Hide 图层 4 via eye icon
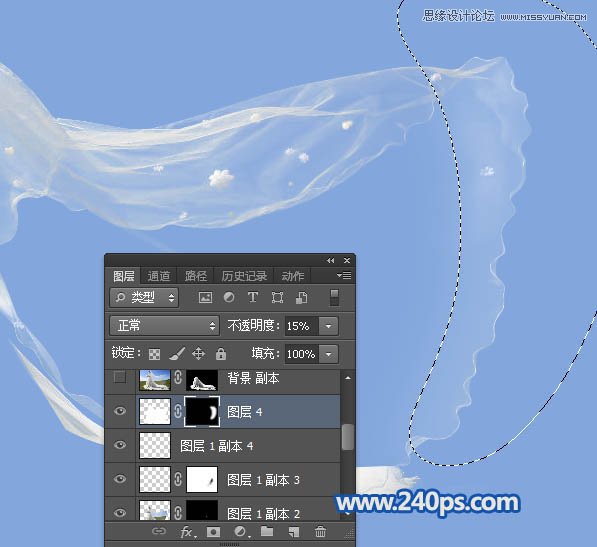597x547 pixels. (x=120, y=411)
